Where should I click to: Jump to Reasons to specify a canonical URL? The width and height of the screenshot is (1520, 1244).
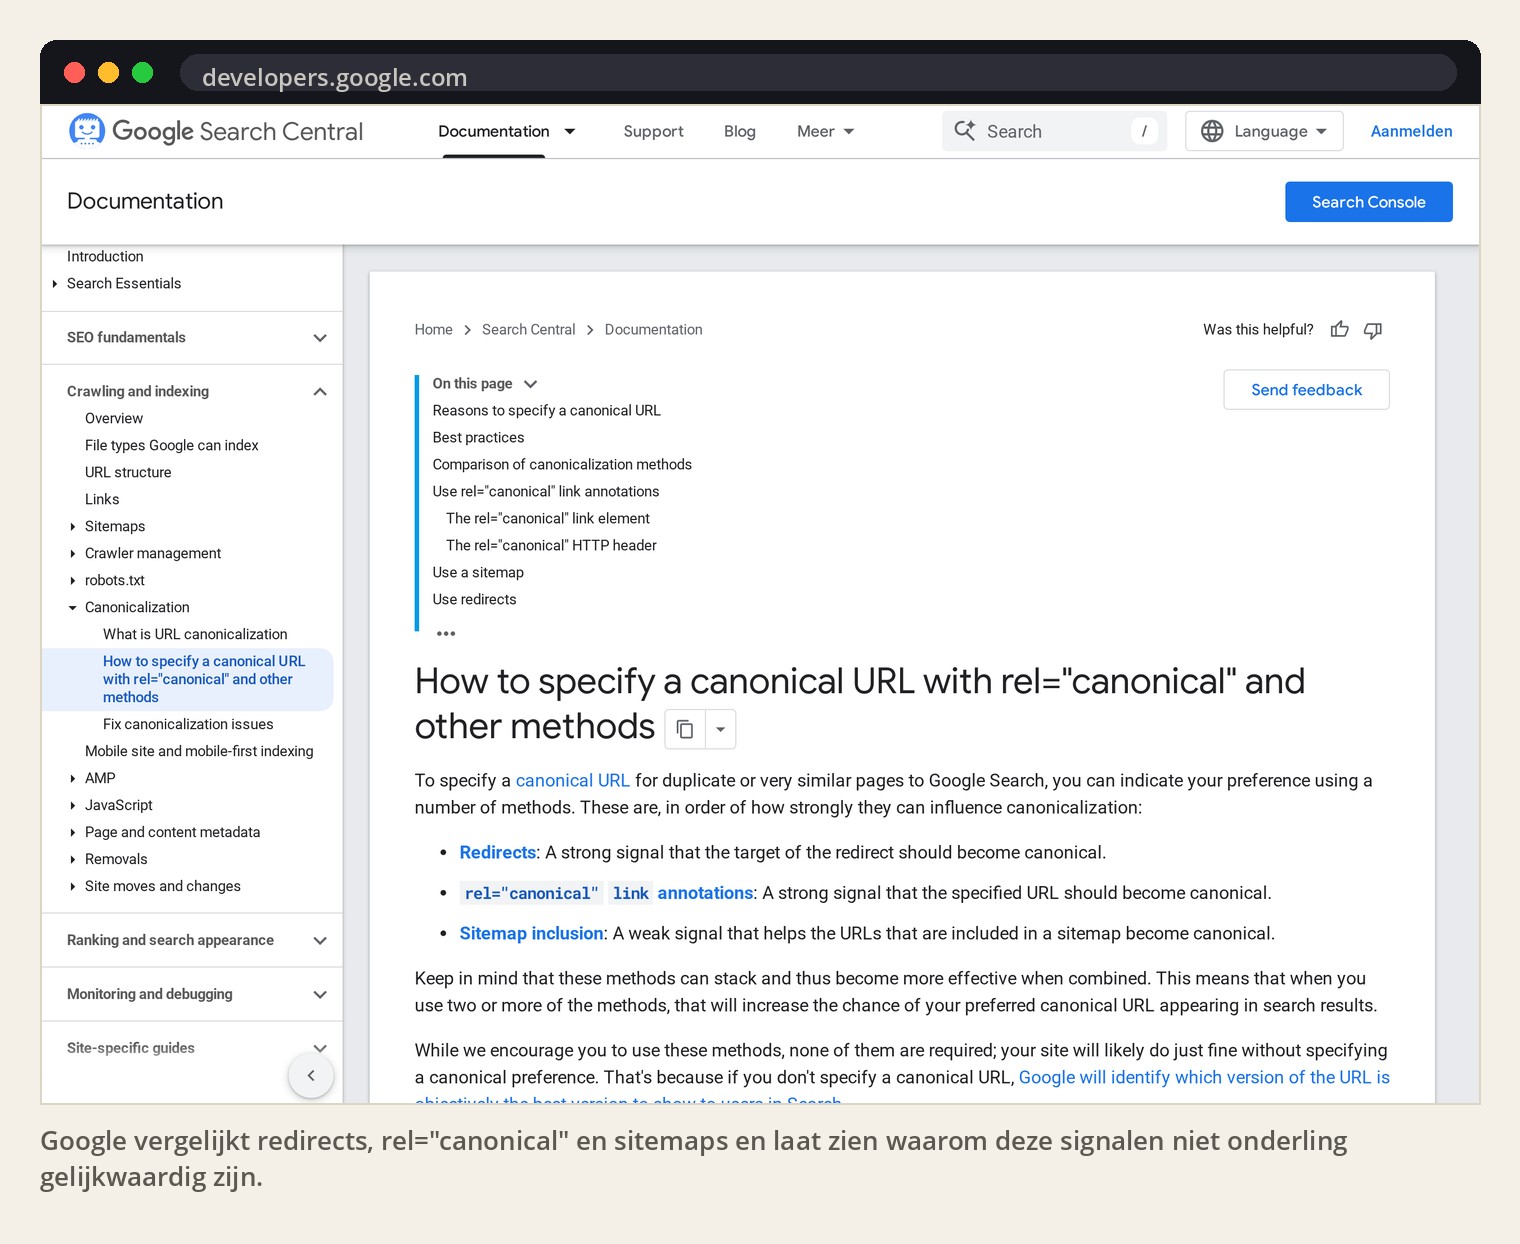pyautogui.click(x=546, y=411)
